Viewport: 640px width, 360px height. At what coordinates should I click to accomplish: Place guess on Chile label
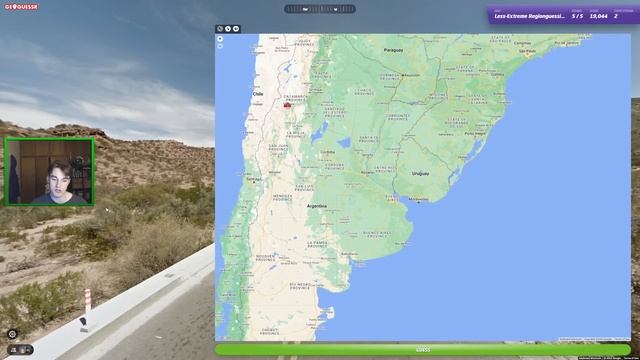pyautogui.click(x=258, y=94)
